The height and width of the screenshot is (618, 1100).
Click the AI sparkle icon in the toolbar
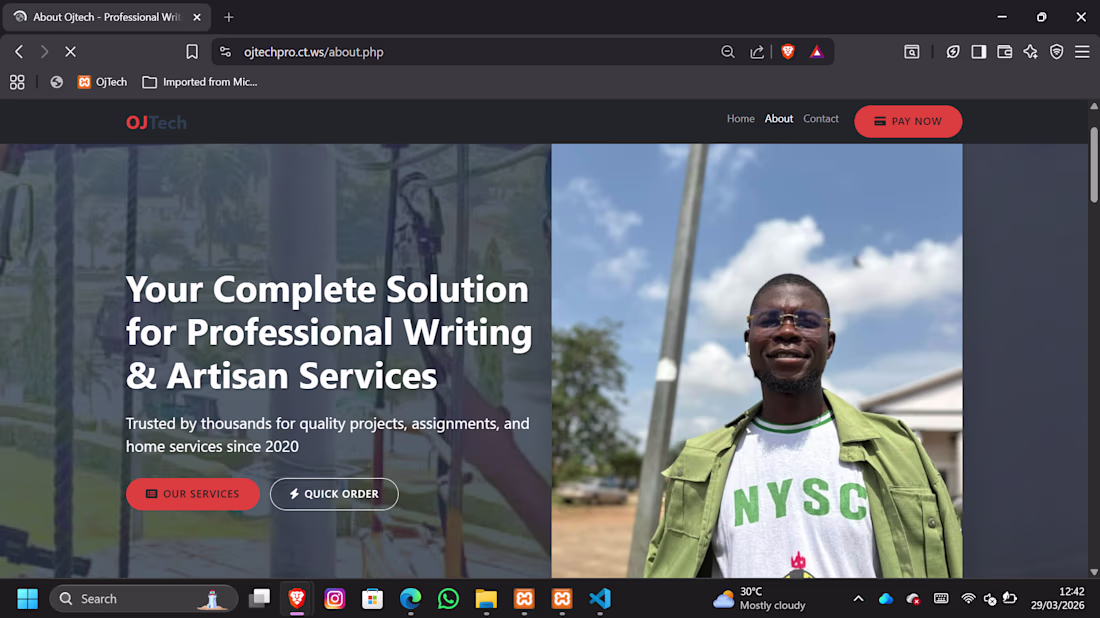1031,52
